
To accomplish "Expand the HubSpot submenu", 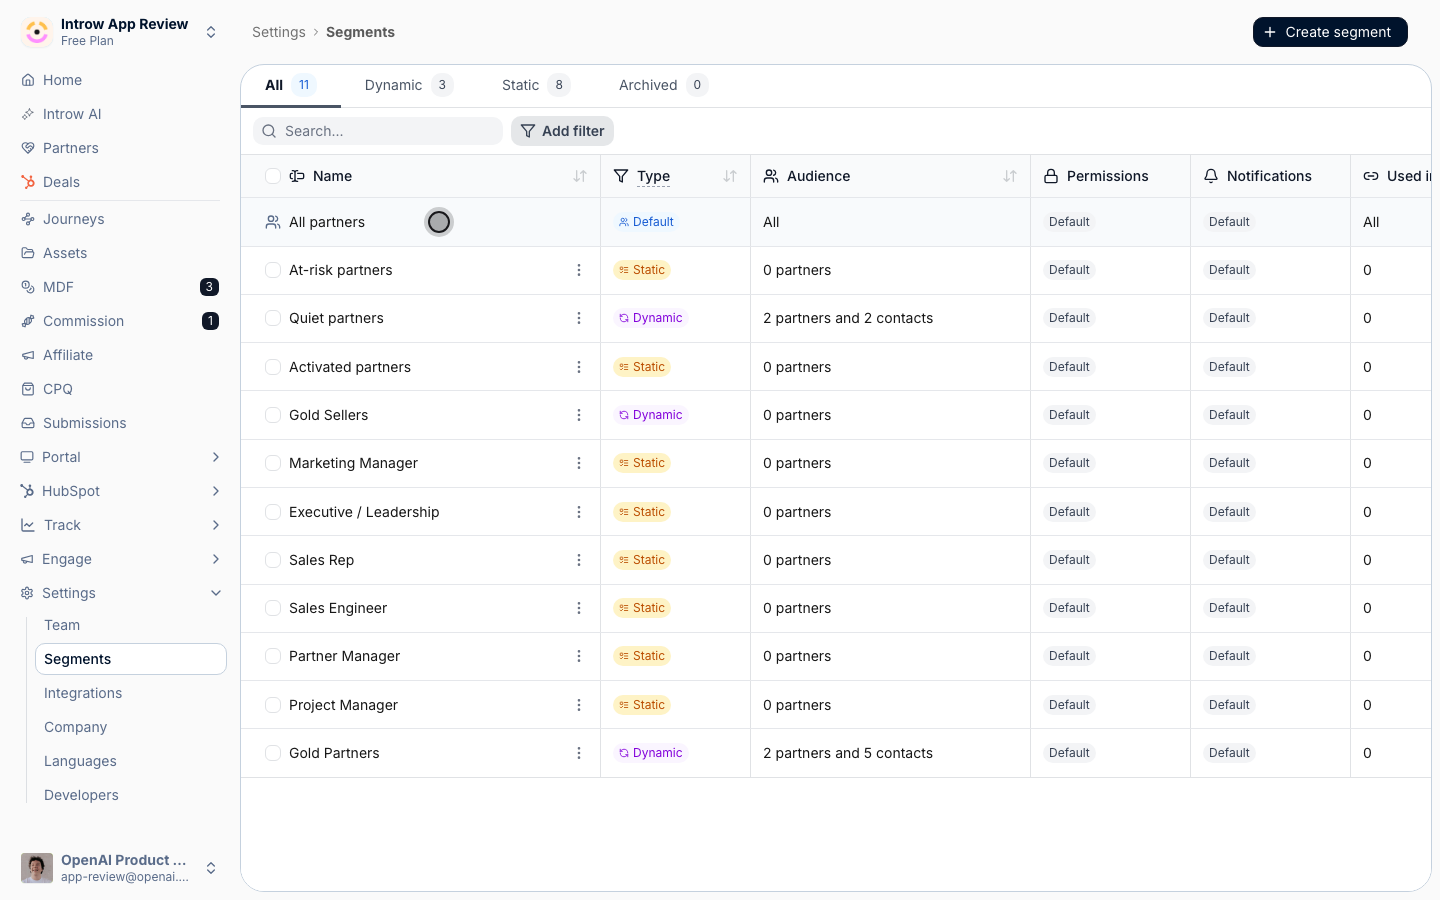I will click(x=216, y=491).
